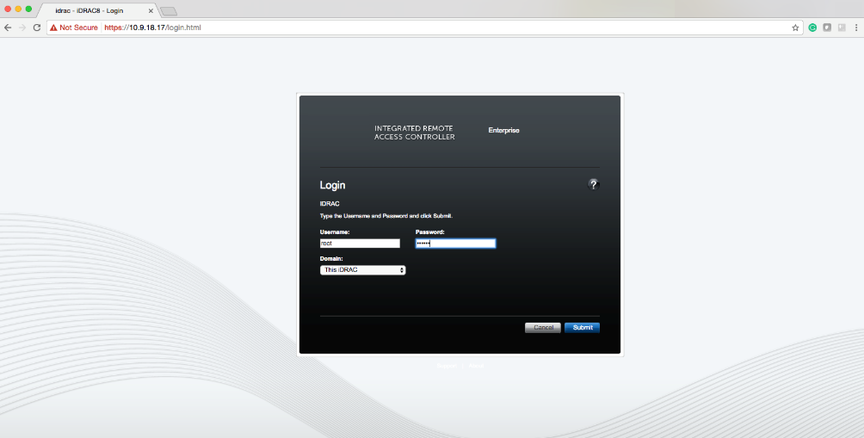
Task: Click the address bar URL
Action: coord(153,28)
